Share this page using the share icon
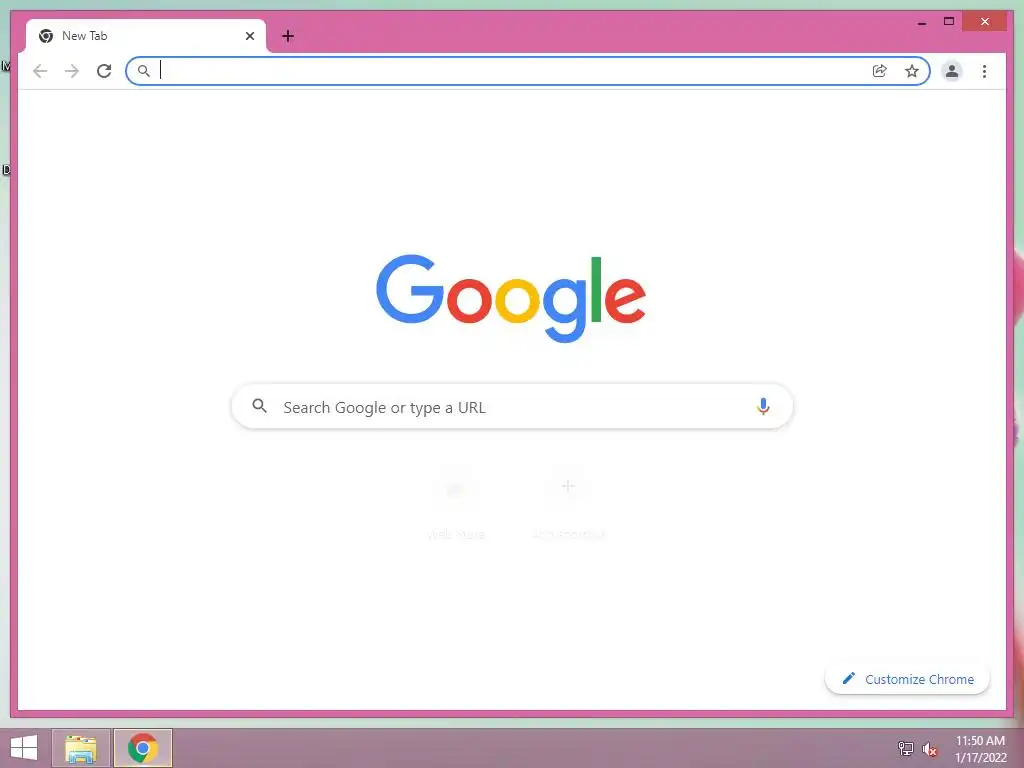 [880, 71]
